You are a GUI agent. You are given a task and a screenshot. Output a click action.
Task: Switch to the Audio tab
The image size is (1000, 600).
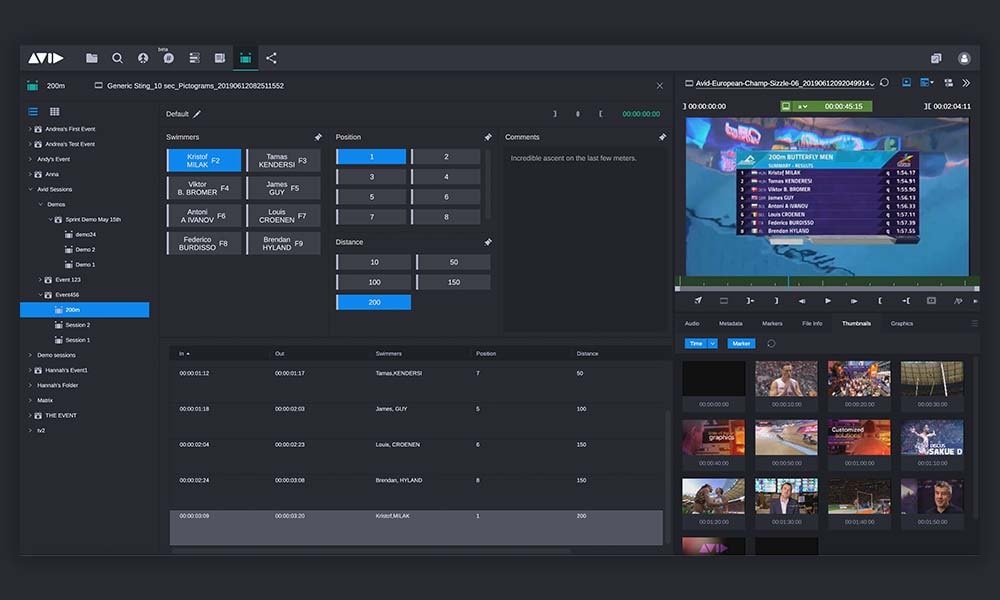pyautogui.click(x=692, y=323)
